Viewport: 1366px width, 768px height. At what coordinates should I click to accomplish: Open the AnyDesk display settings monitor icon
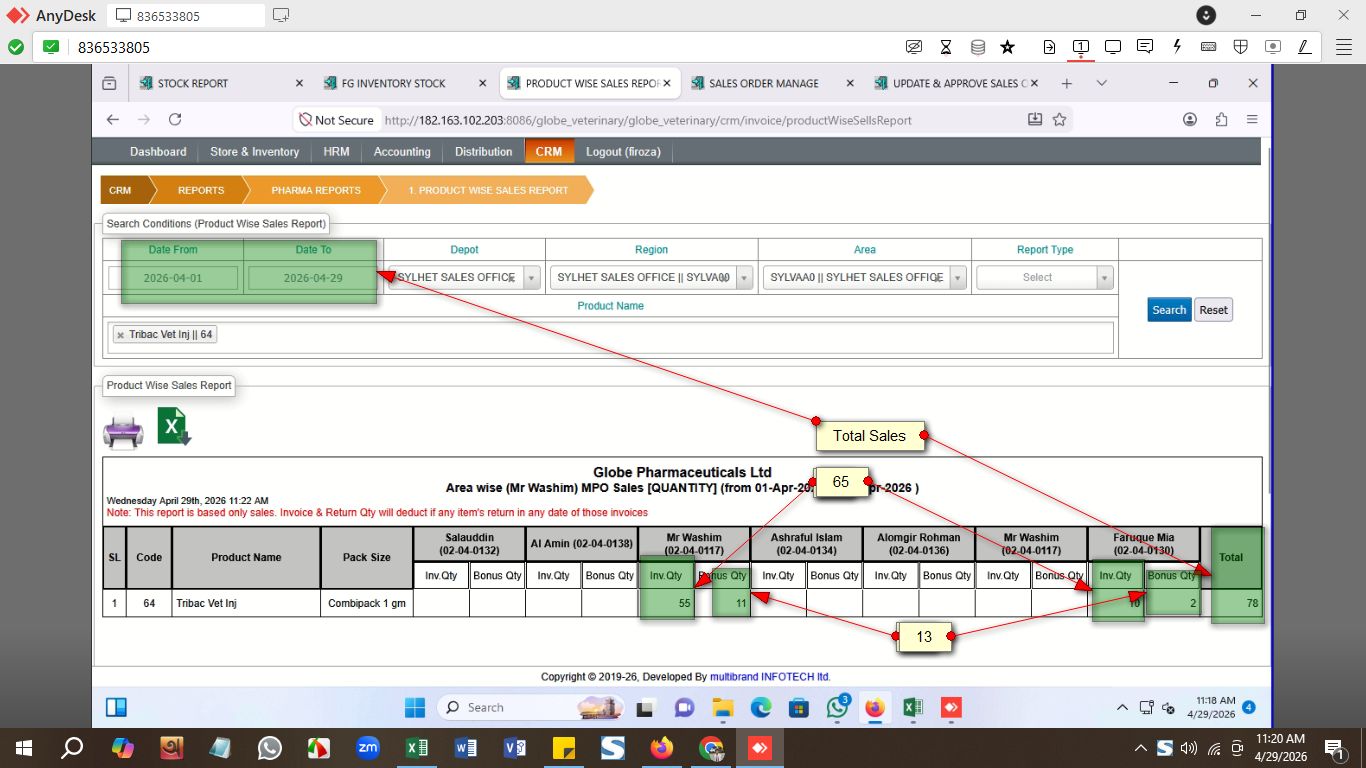(1113, 47)
